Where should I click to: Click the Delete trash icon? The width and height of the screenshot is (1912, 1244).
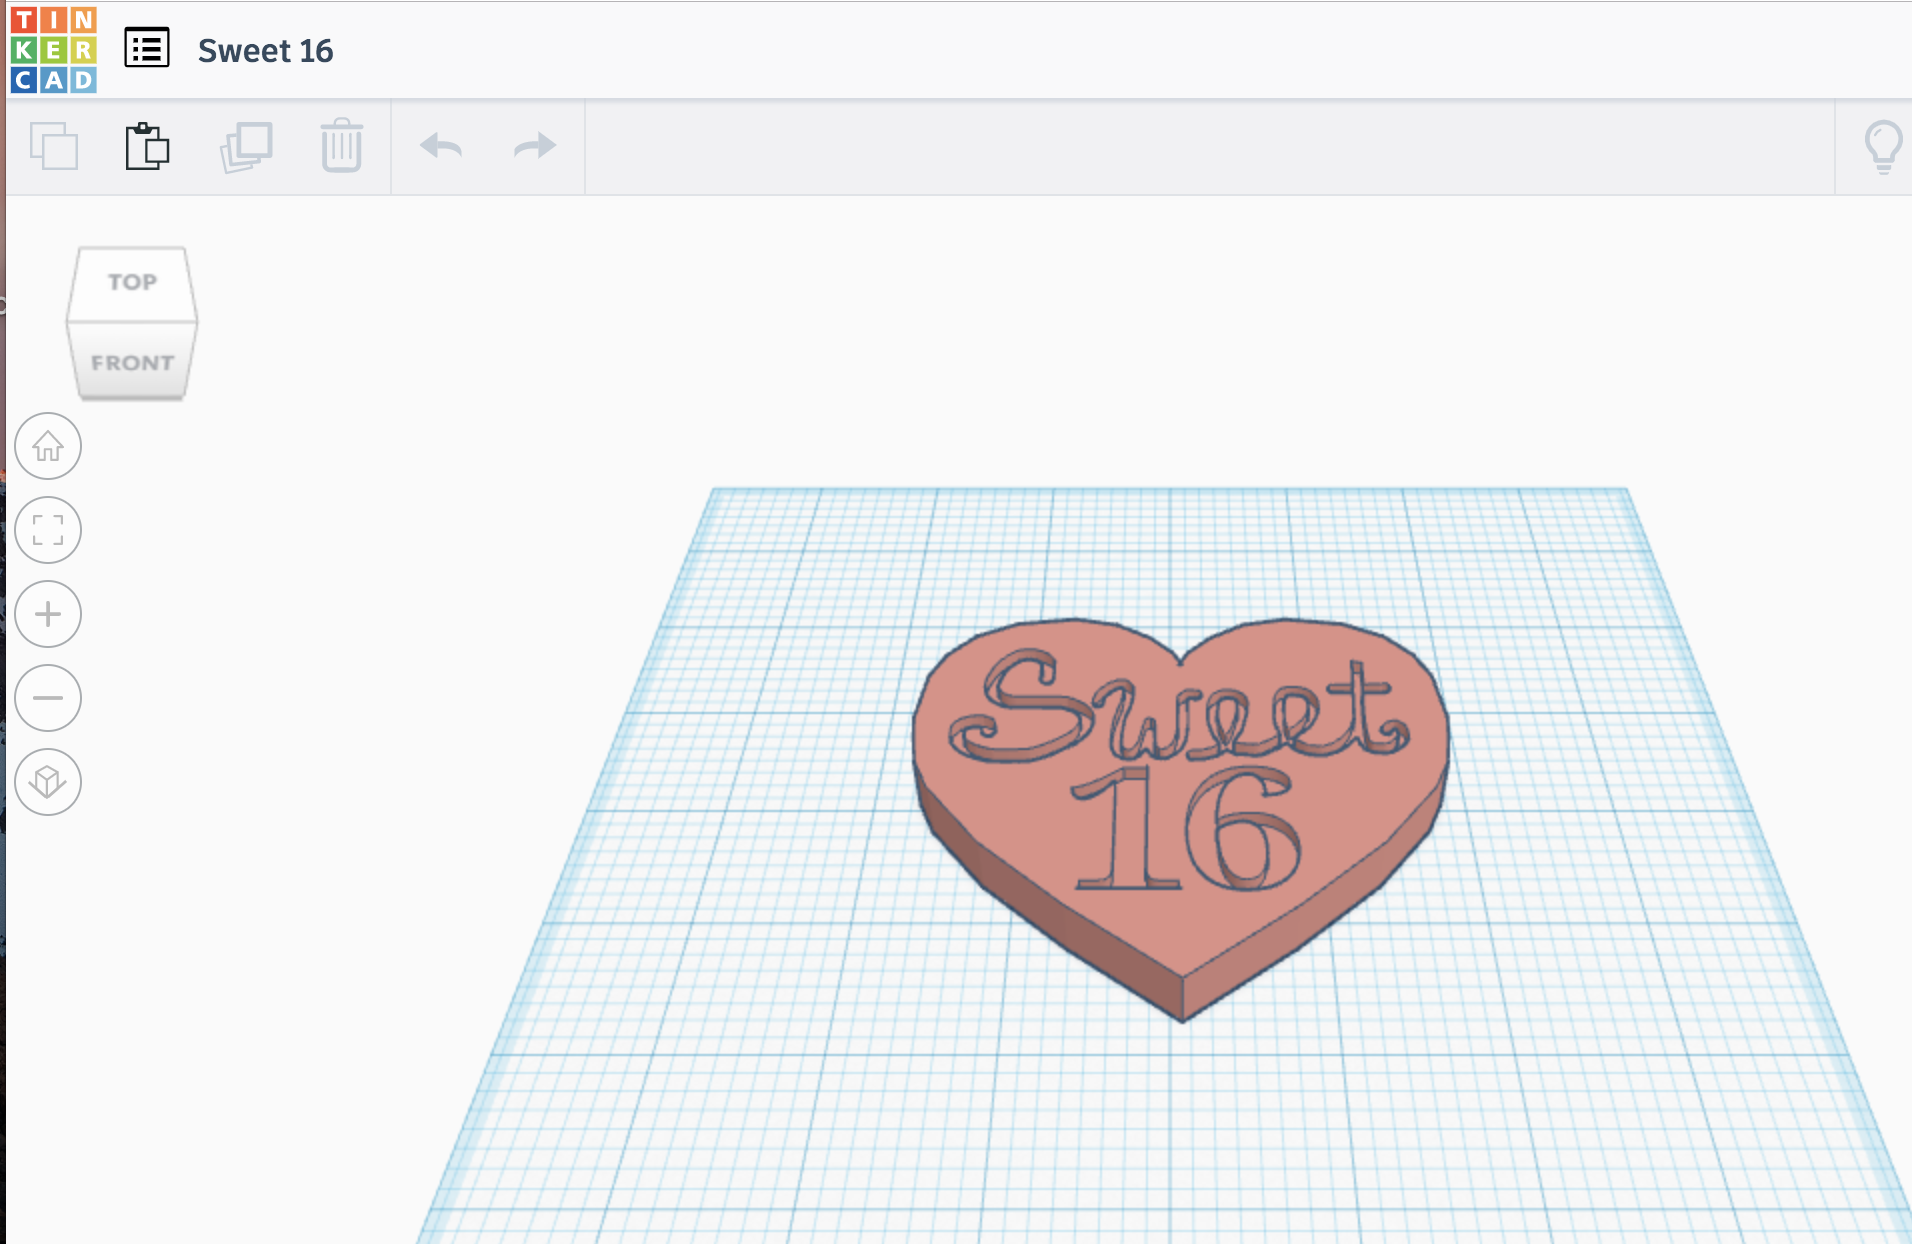pos(342,146)
